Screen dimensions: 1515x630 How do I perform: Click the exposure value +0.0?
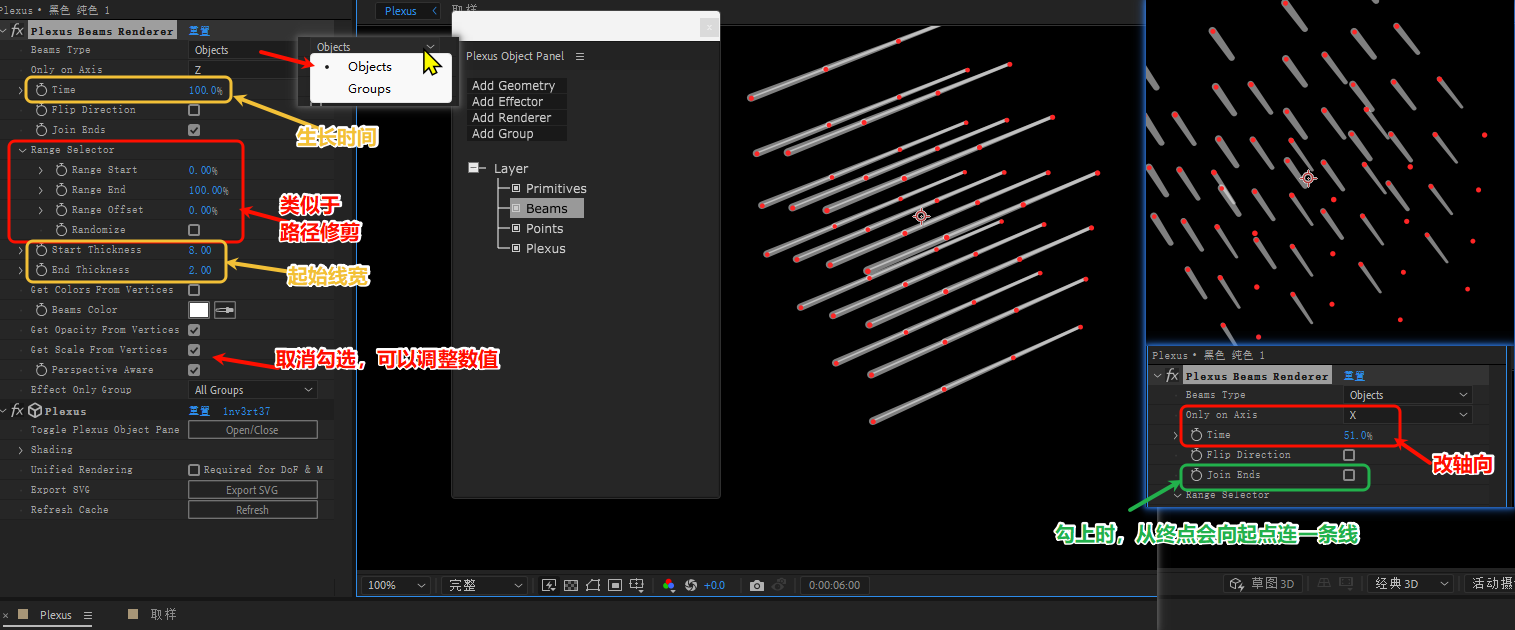pos(714,585)
